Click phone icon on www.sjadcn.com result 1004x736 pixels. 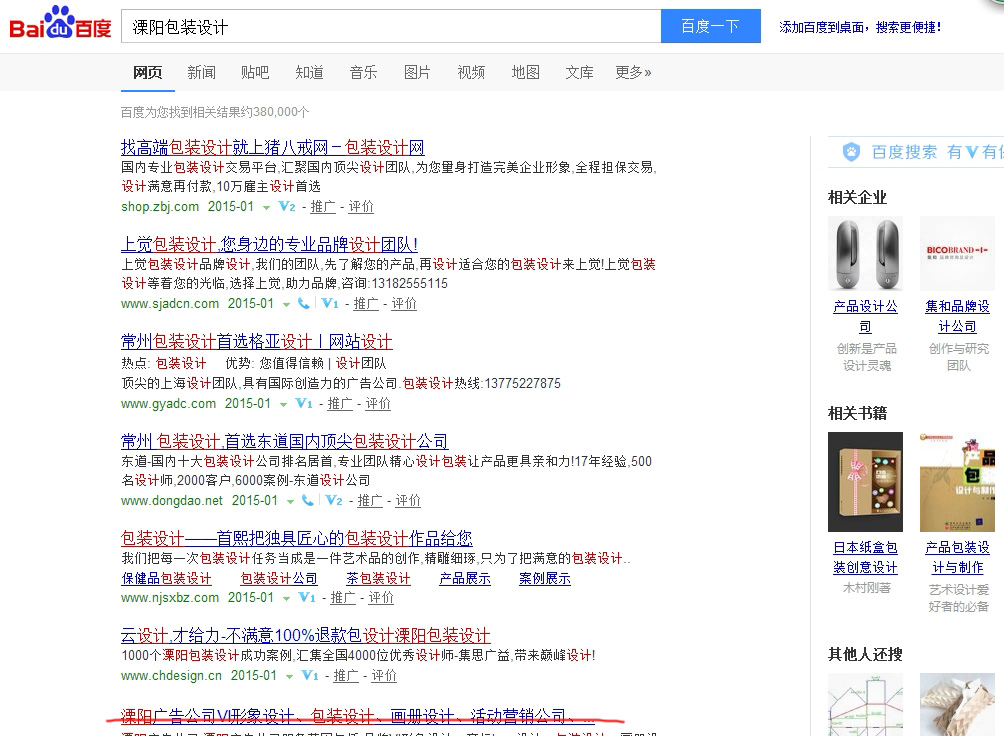click(x=304, y=304)
